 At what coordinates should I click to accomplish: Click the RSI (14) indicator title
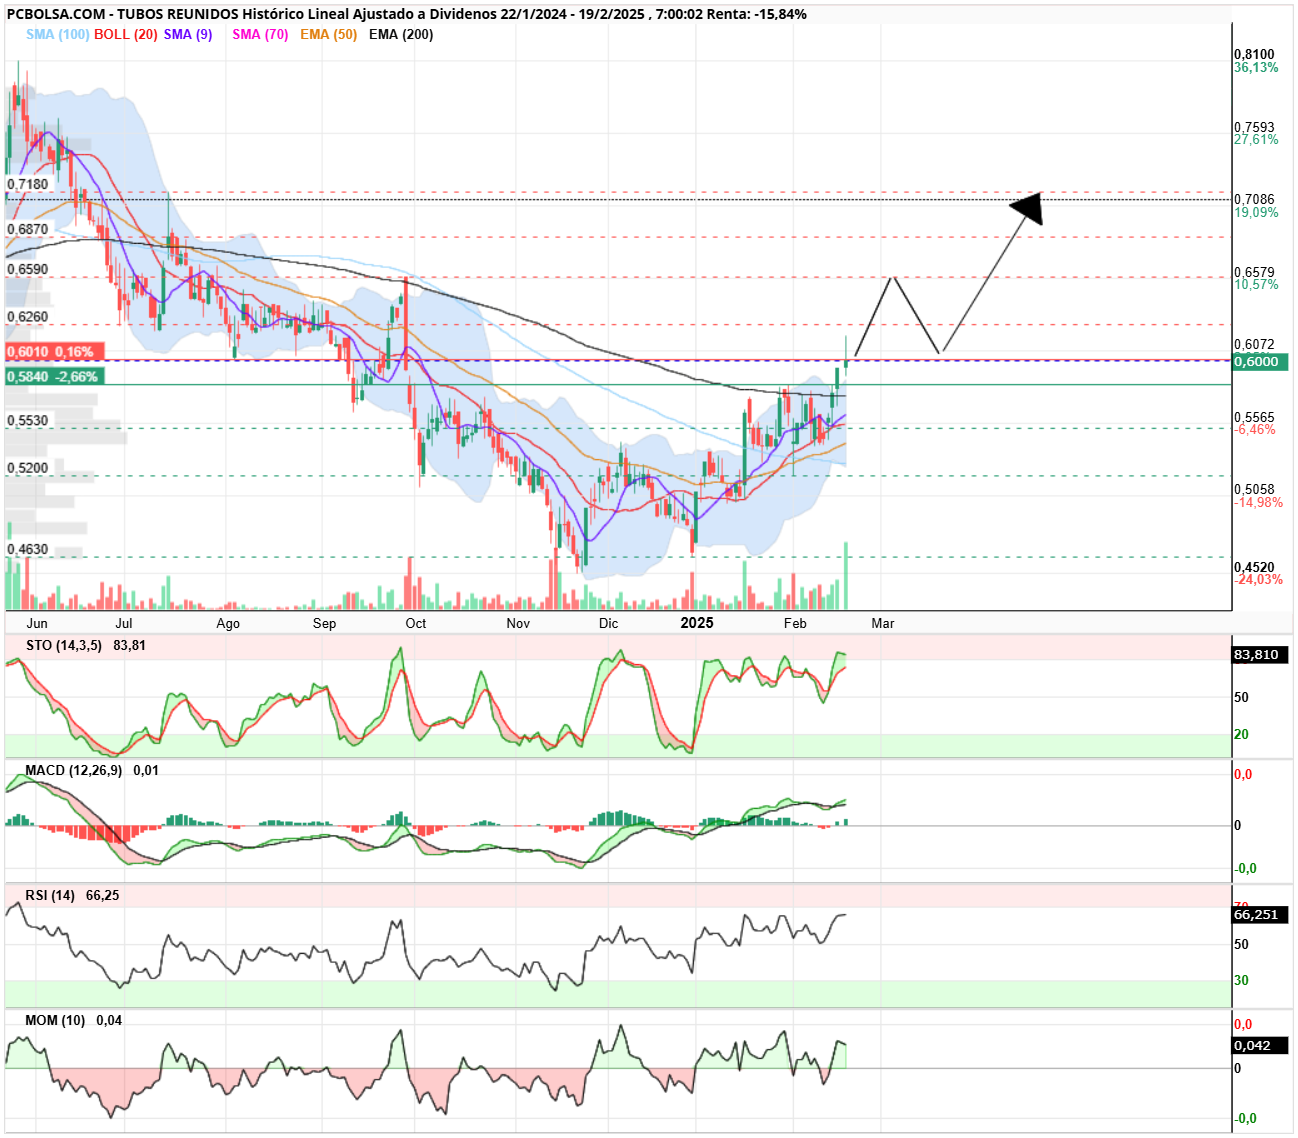pyautogui.click(x=50, y=895)
